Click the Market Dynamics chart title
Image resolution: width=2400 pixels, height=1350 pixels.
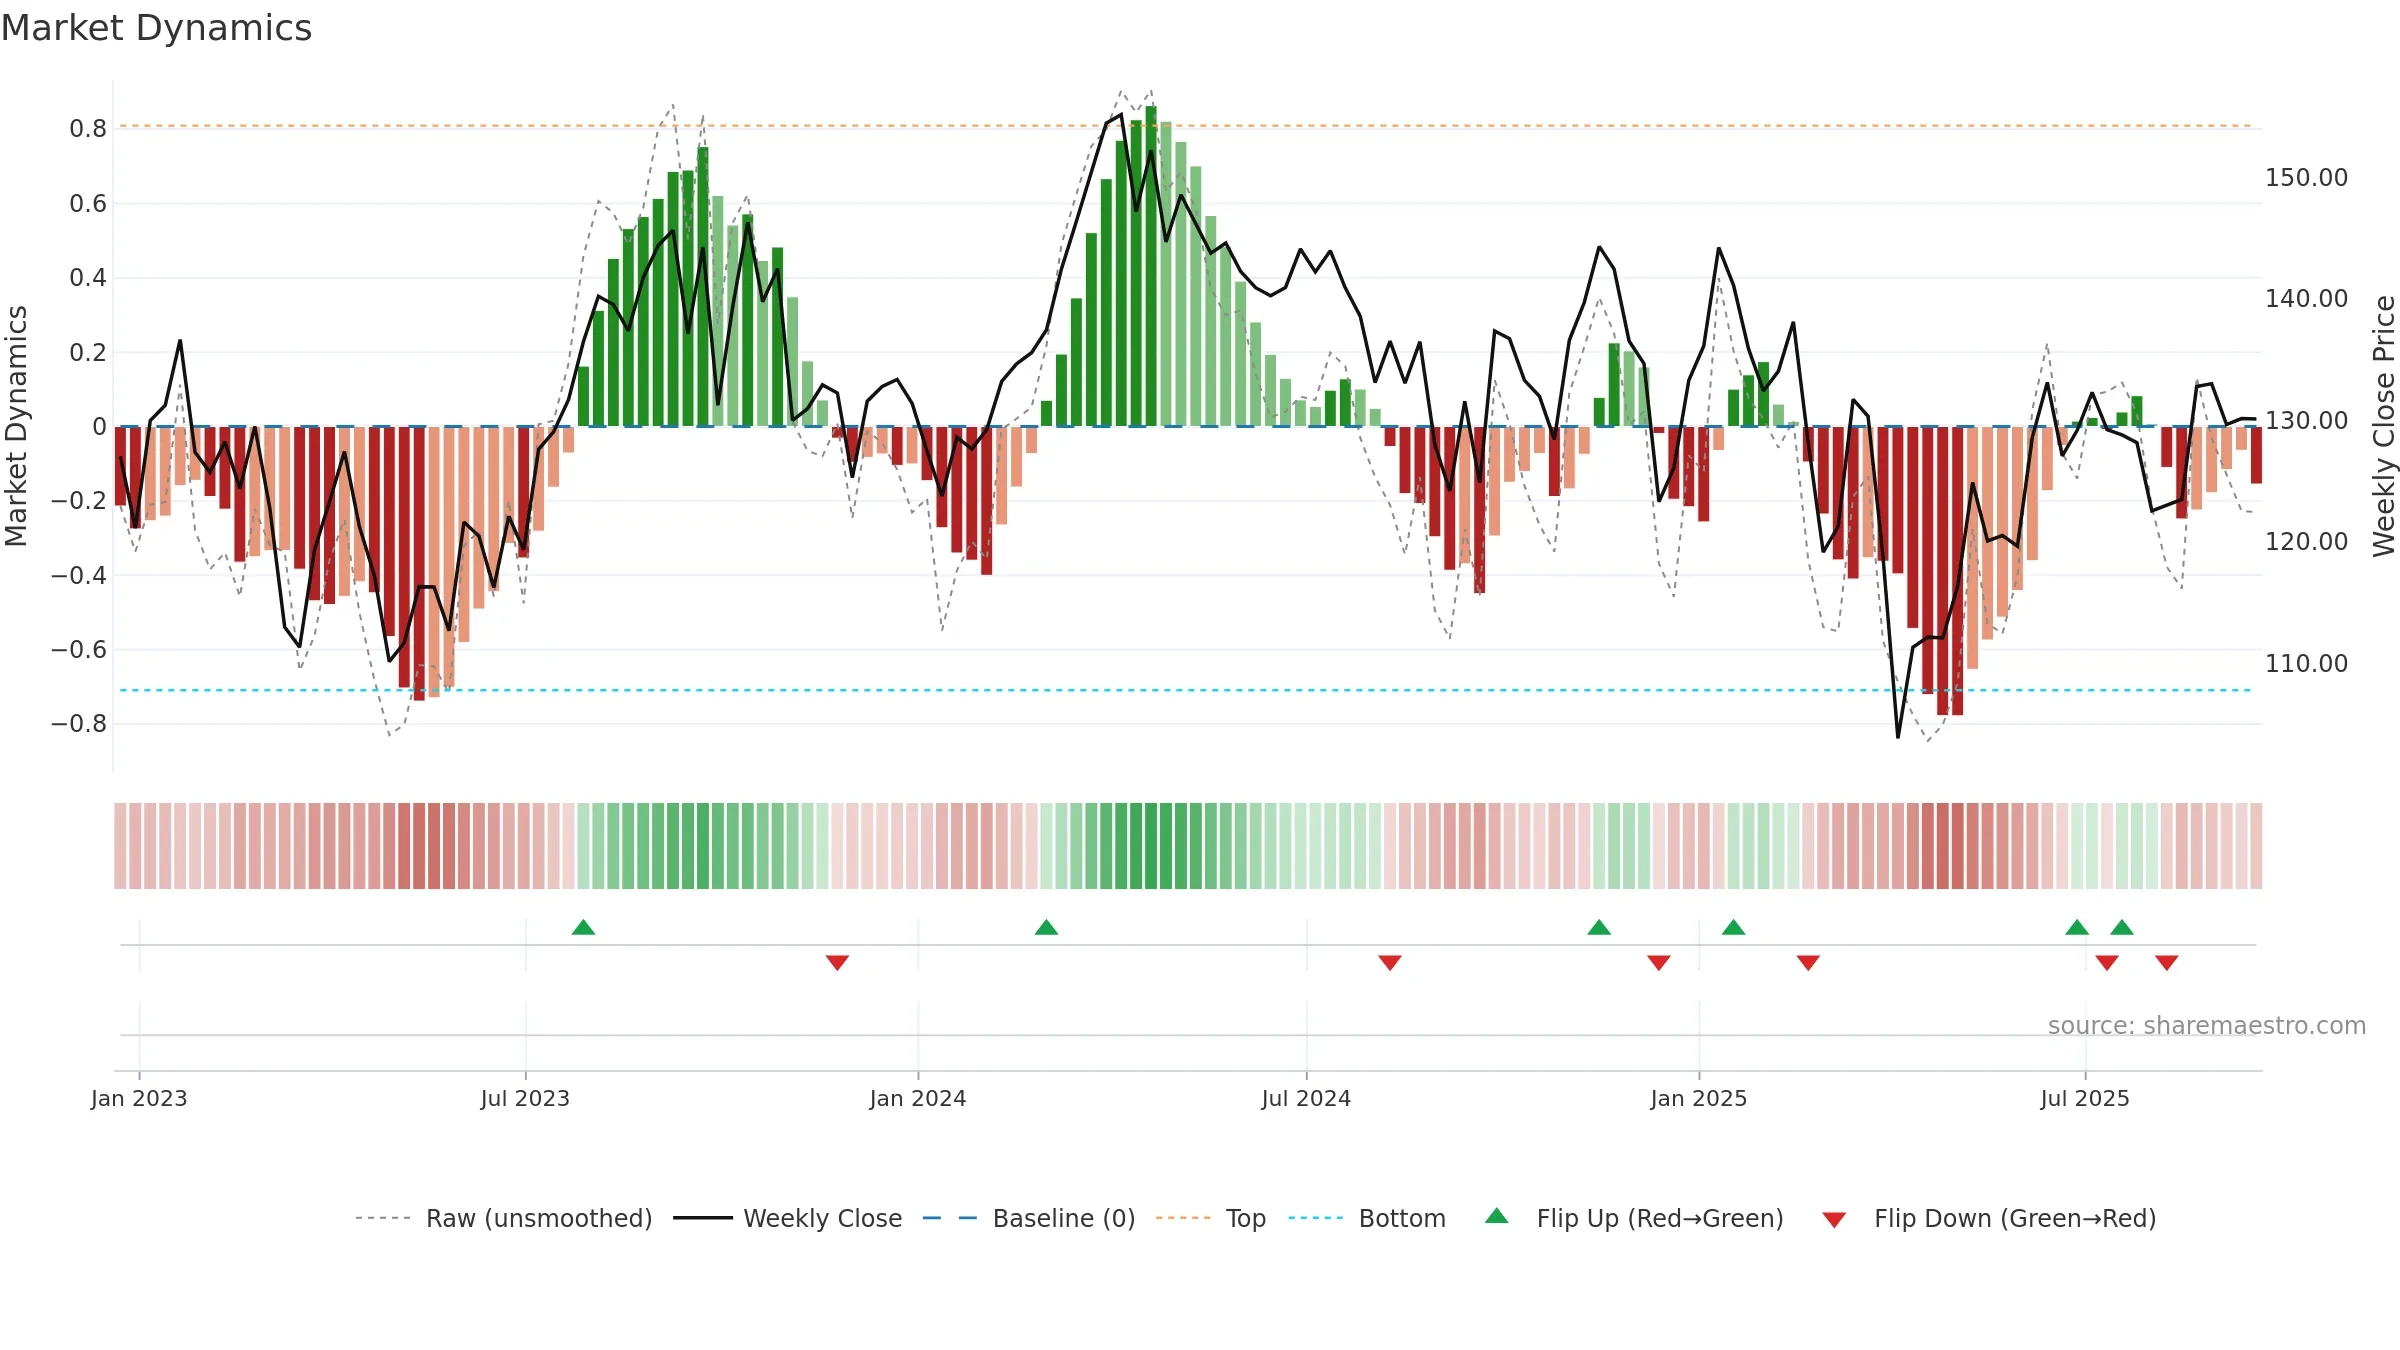[156, 28]
